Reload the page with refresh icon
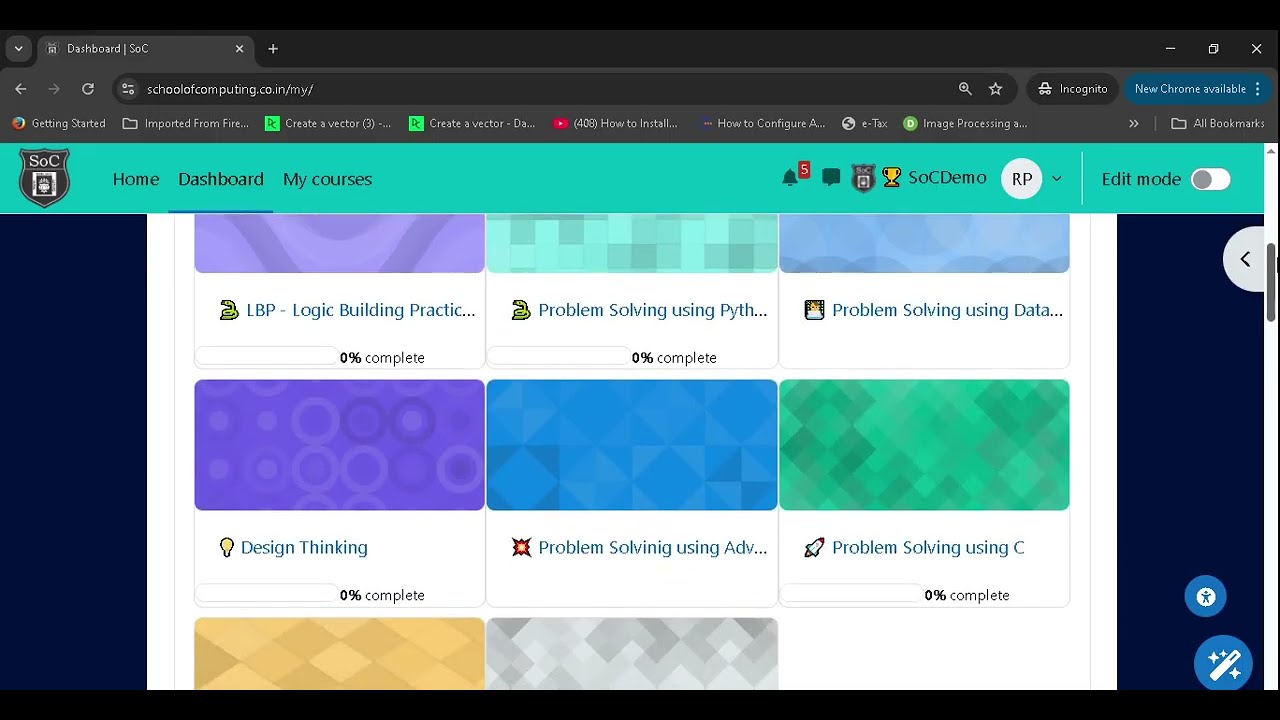This screenshot has height=720, width=1280. 88,89
